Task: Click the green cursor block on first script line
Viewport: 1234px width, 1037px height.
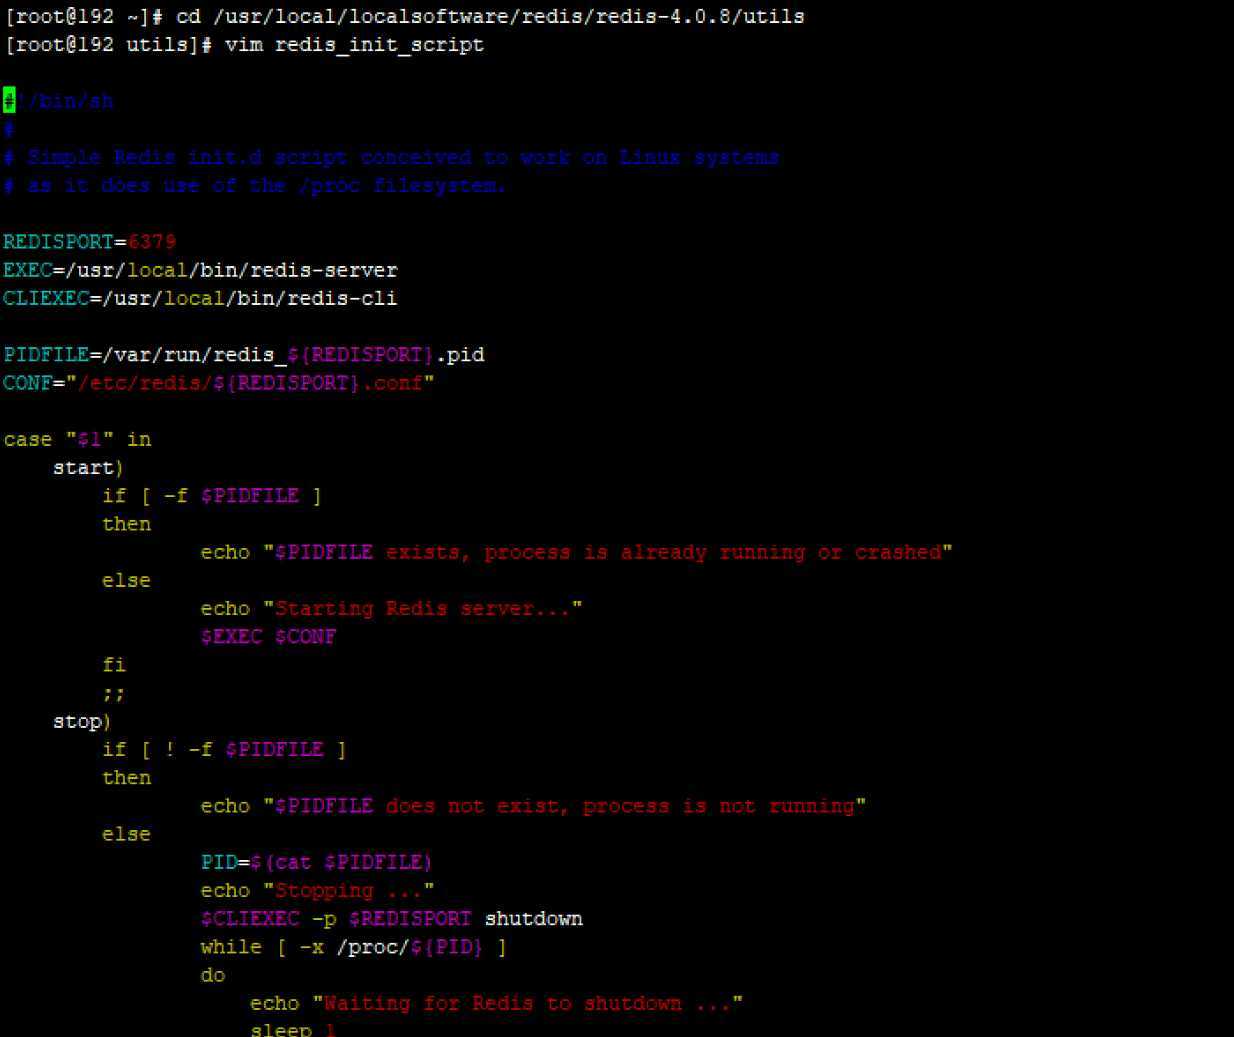Action: (x=9, y=101)
